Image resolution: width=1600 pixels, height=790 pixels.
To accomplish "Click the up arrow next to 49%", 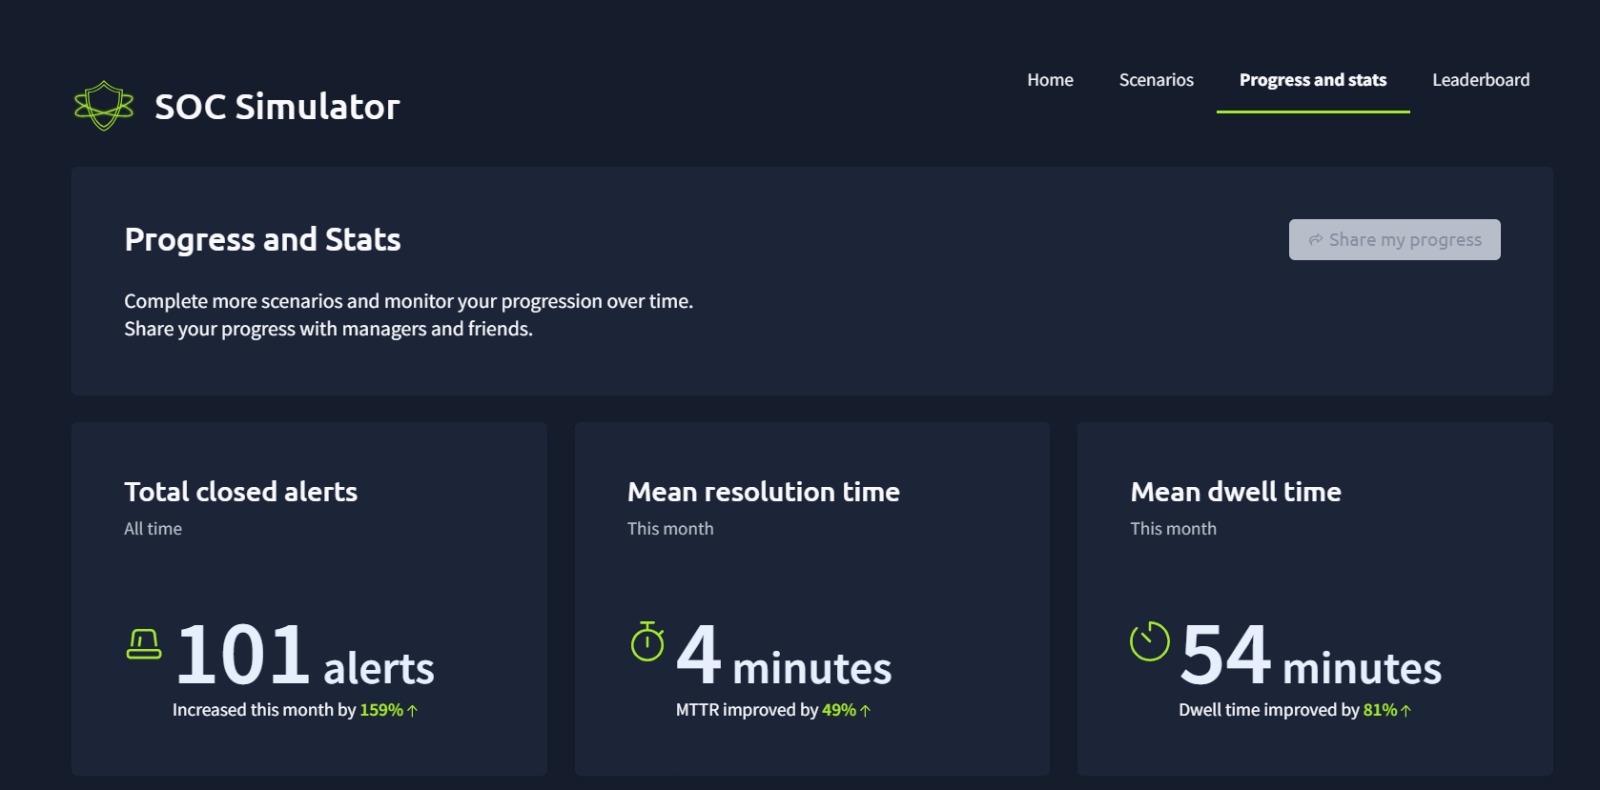I will coord(865,711).
